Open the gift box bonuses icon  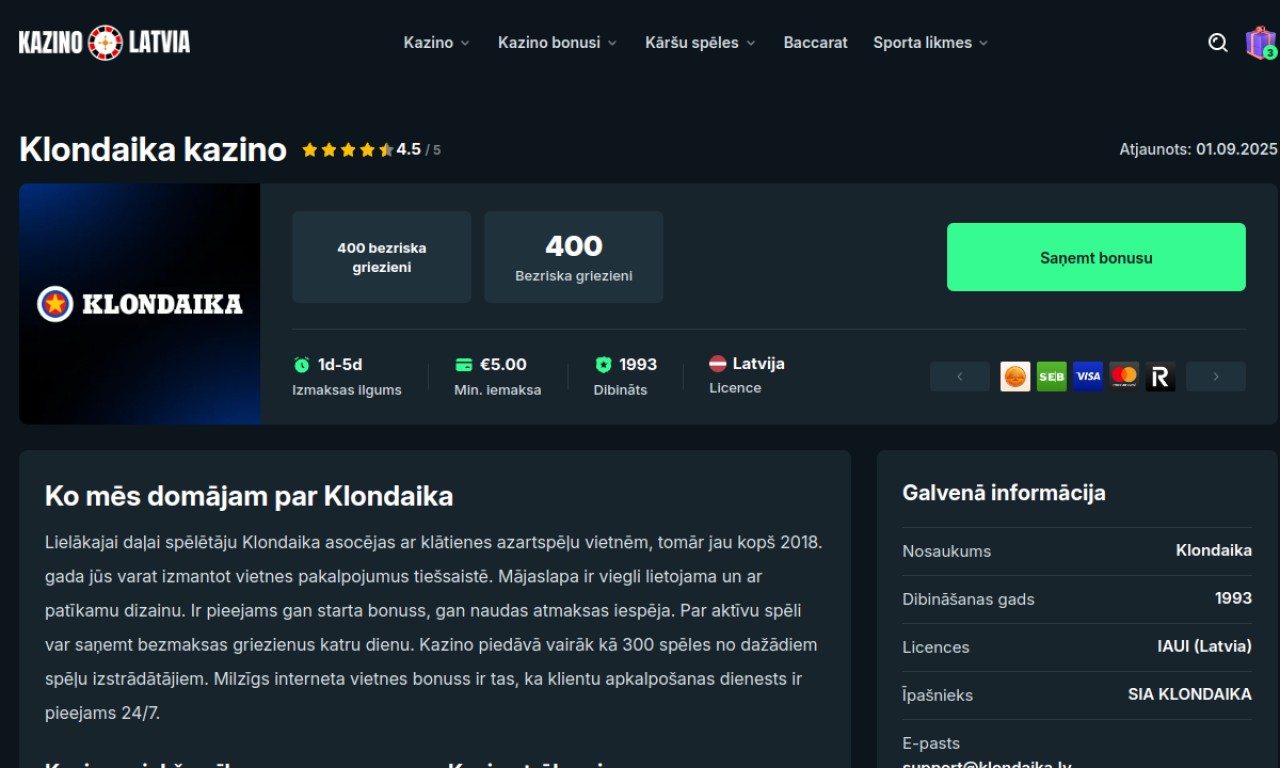point(1261,43)
